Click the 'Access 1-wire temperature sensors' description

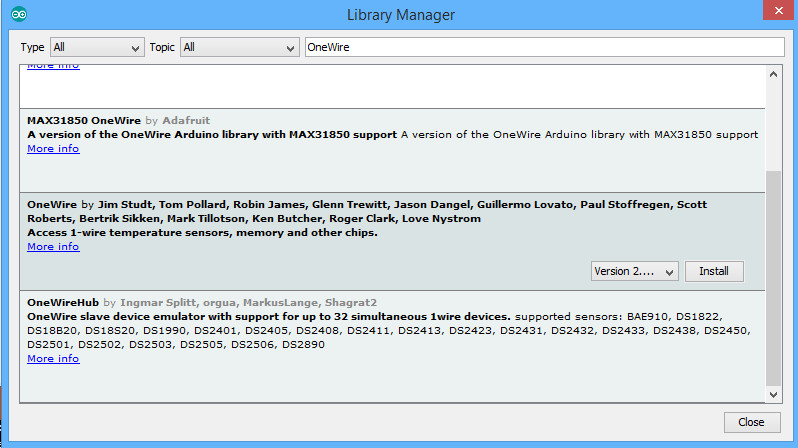click(203, 233)
